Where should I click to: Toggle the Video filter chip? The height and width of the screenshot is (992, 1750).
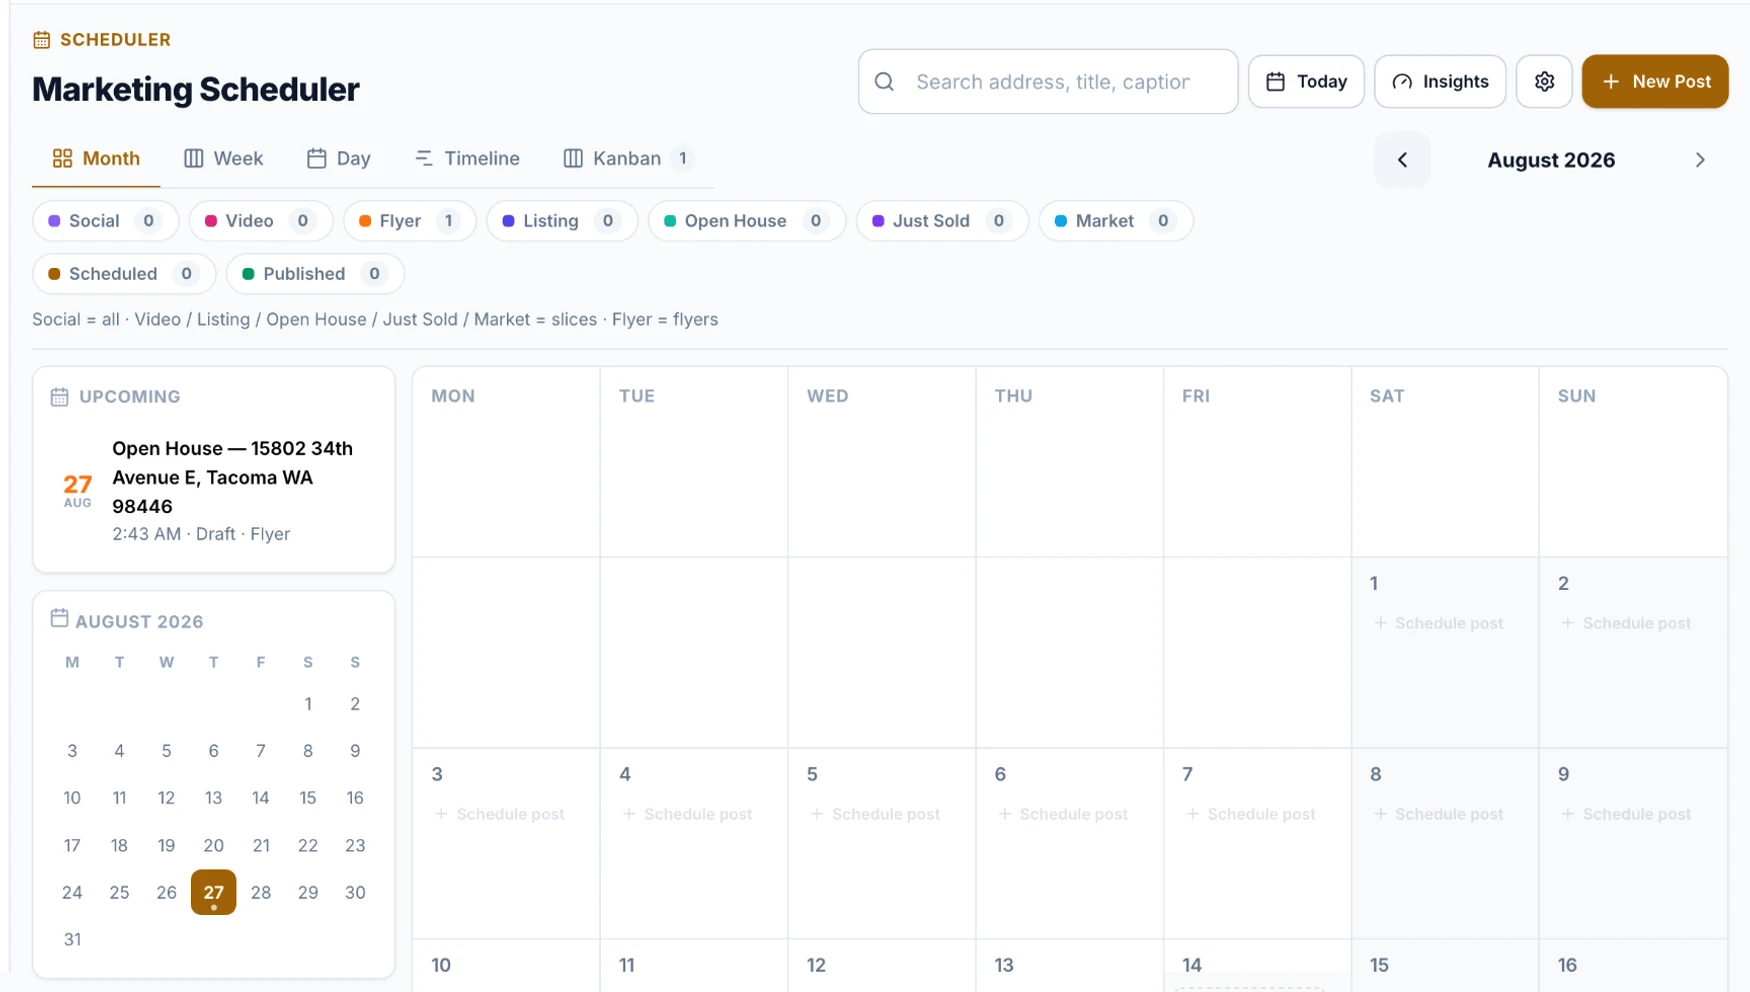[260, 221]
